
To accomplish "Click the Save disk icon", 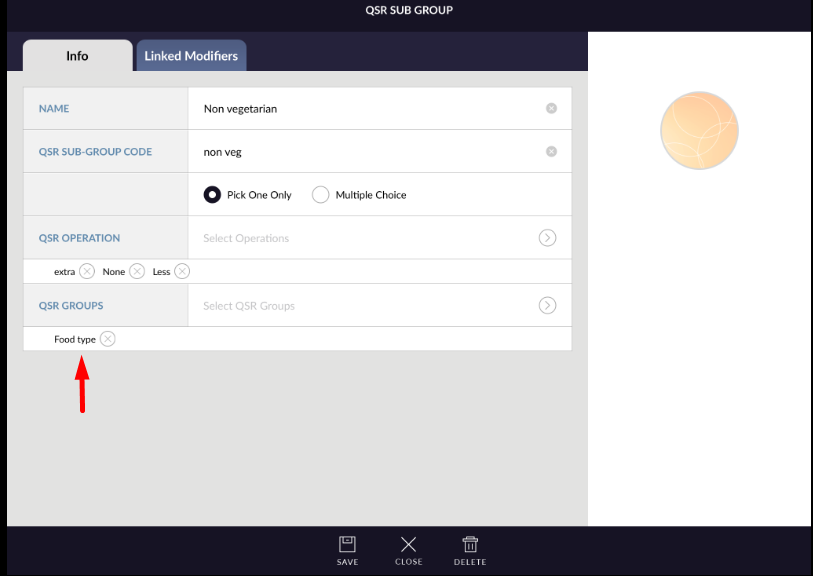I will [347, 545].
